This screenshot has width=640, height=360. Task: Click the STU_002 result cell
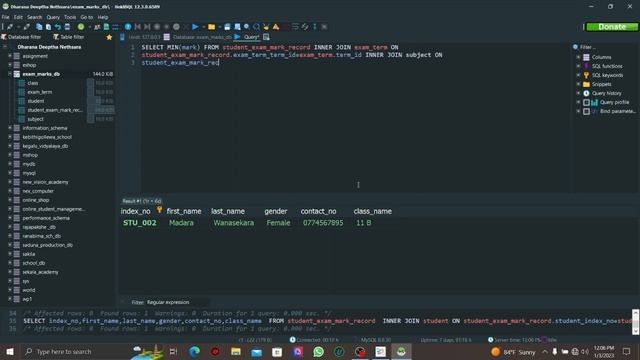tap(140, 223)
